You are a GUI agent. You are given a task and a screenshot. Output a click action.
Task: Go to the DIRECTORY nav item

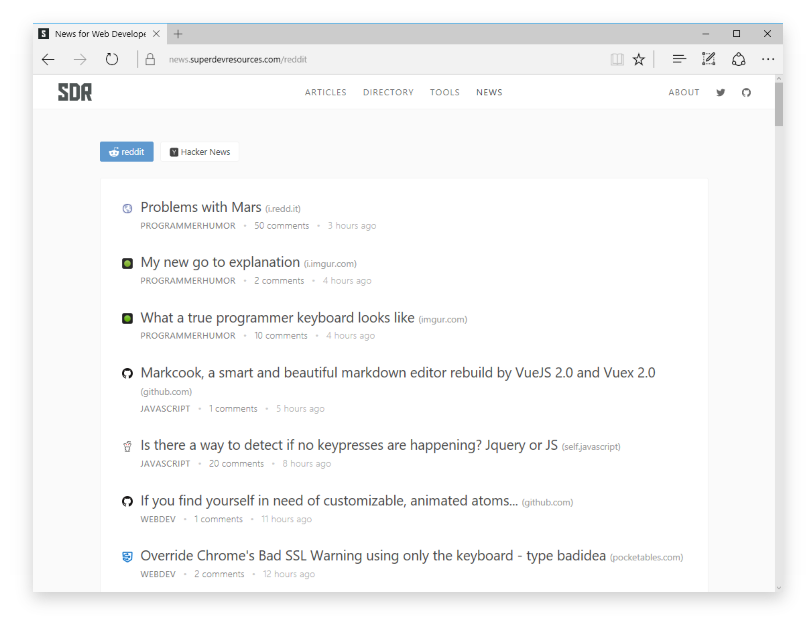pos(388,92)
